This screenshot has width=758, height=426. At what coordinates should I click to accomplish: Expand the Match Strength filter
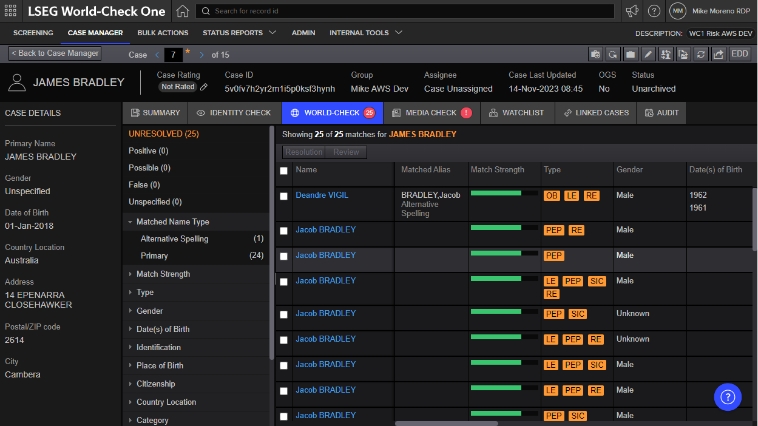click(162, 274)
